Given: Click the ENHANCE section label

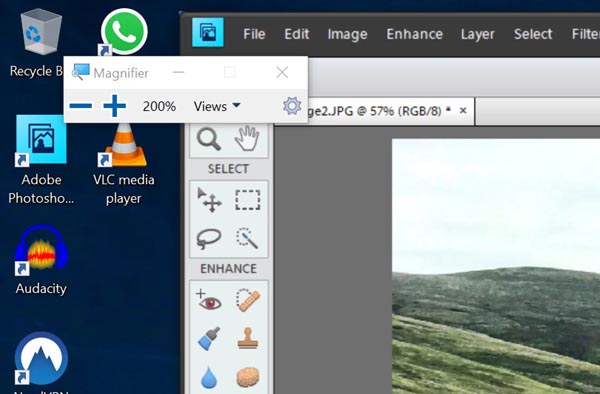Looking at the screenshot, I should (228, 269).
